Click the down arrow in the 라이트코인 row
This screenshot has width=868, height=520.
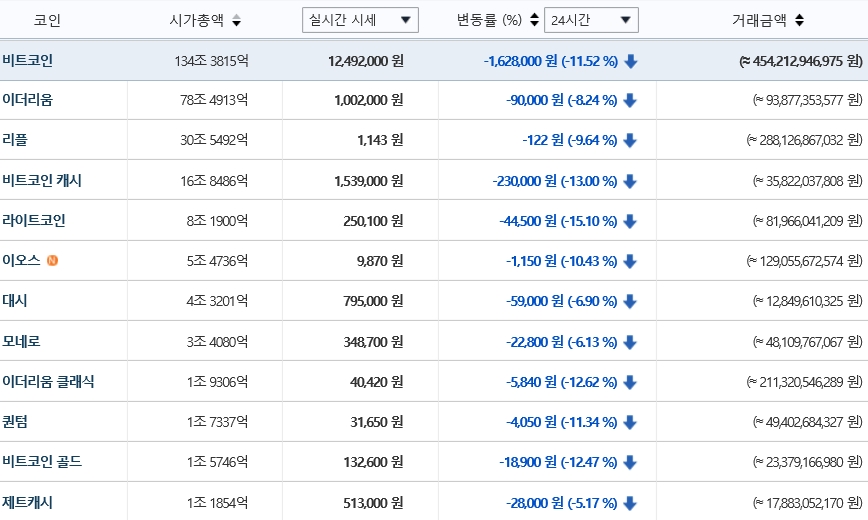coord(630,222)
